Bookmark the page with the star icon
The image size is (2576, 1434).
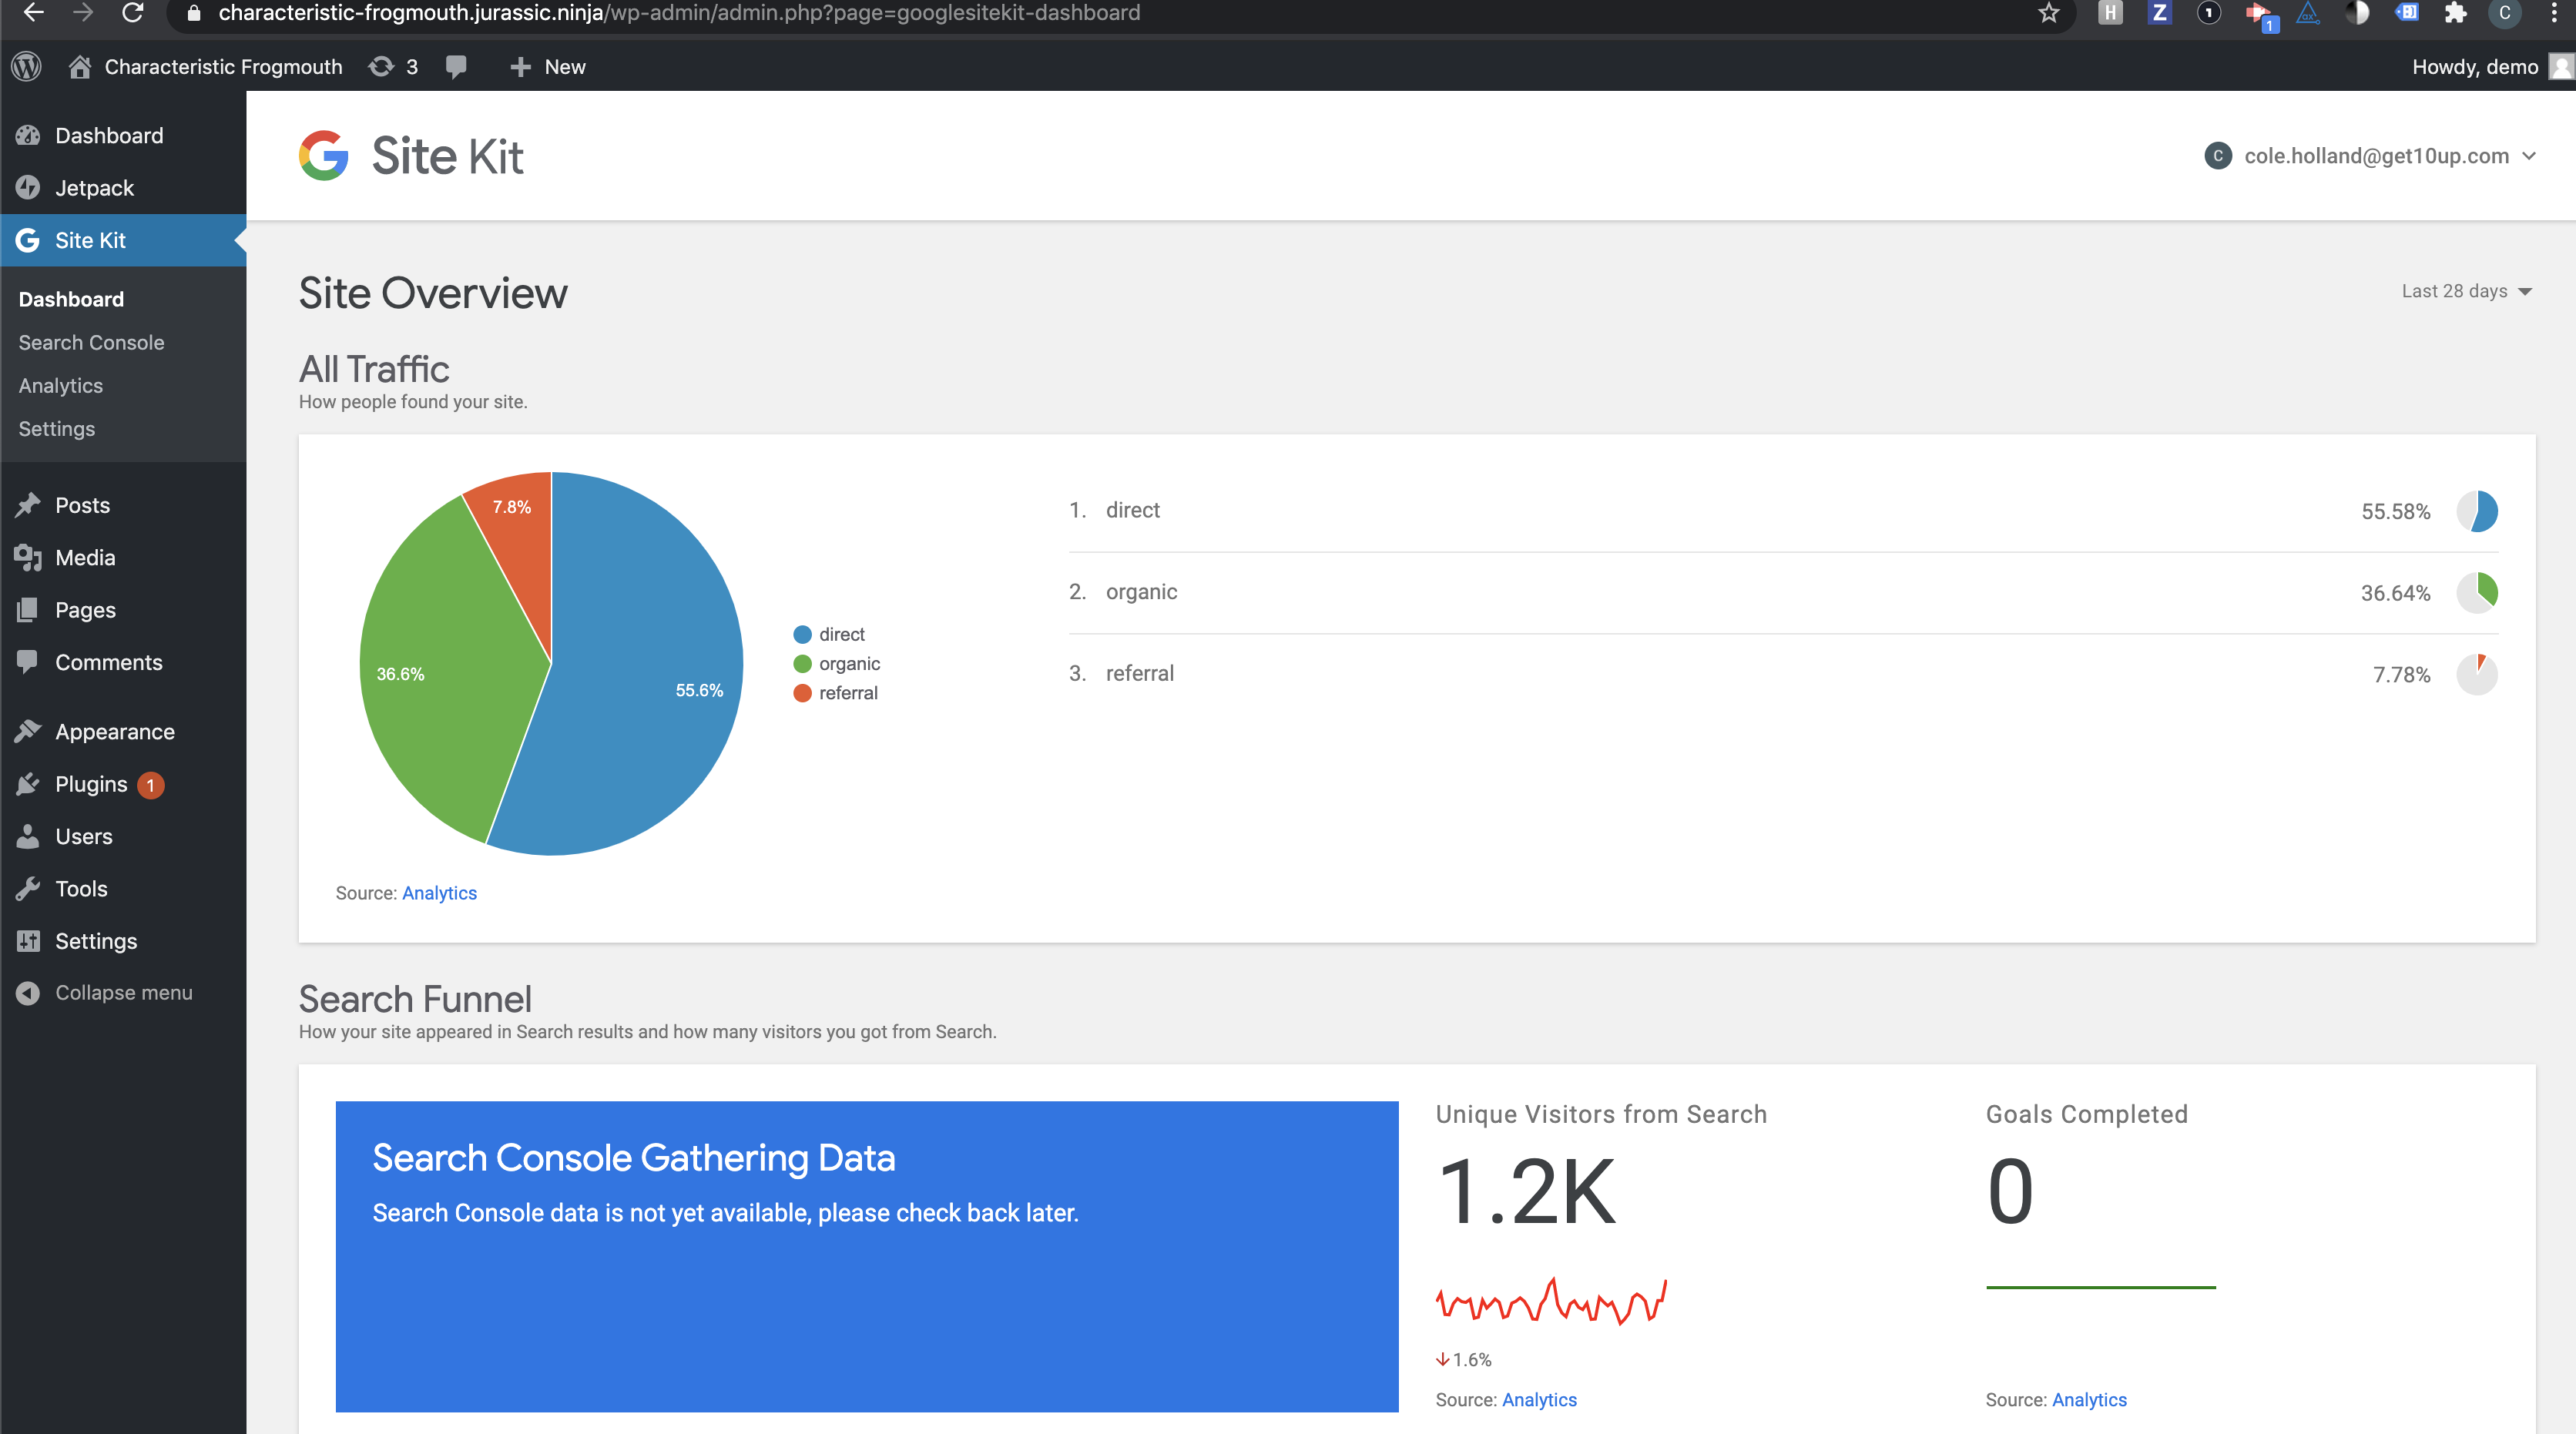click(x=2049, y=13)
